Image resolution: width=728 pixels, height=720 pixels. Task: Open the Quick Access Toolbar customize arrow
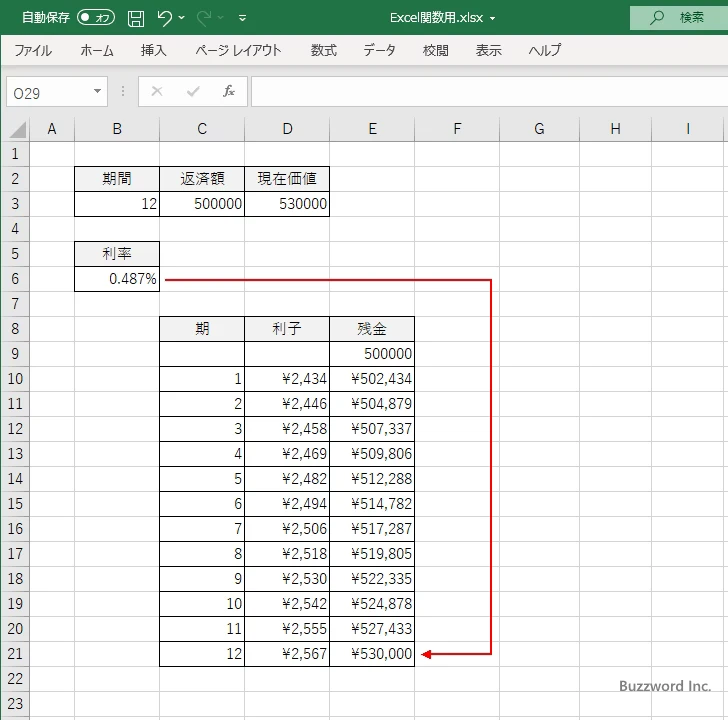(x=242, y=18)
